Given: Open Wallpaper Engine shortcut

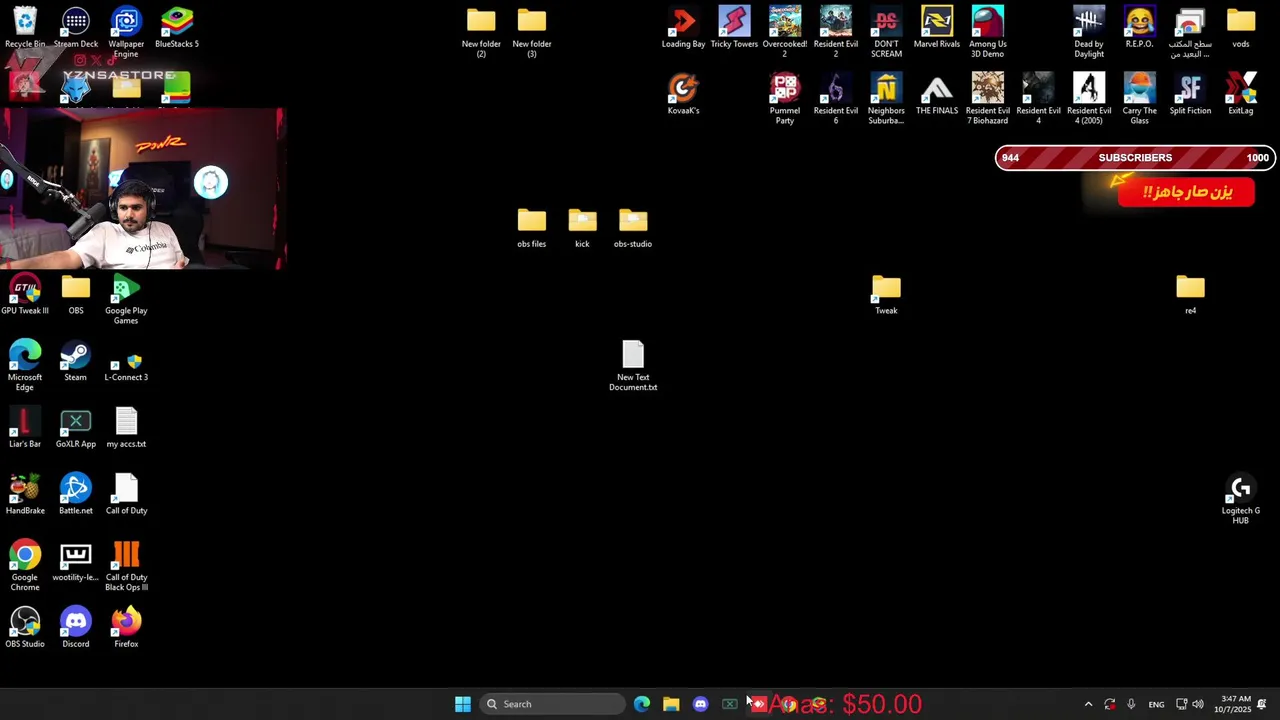Looking at the screenshot, I should (126, 31).
